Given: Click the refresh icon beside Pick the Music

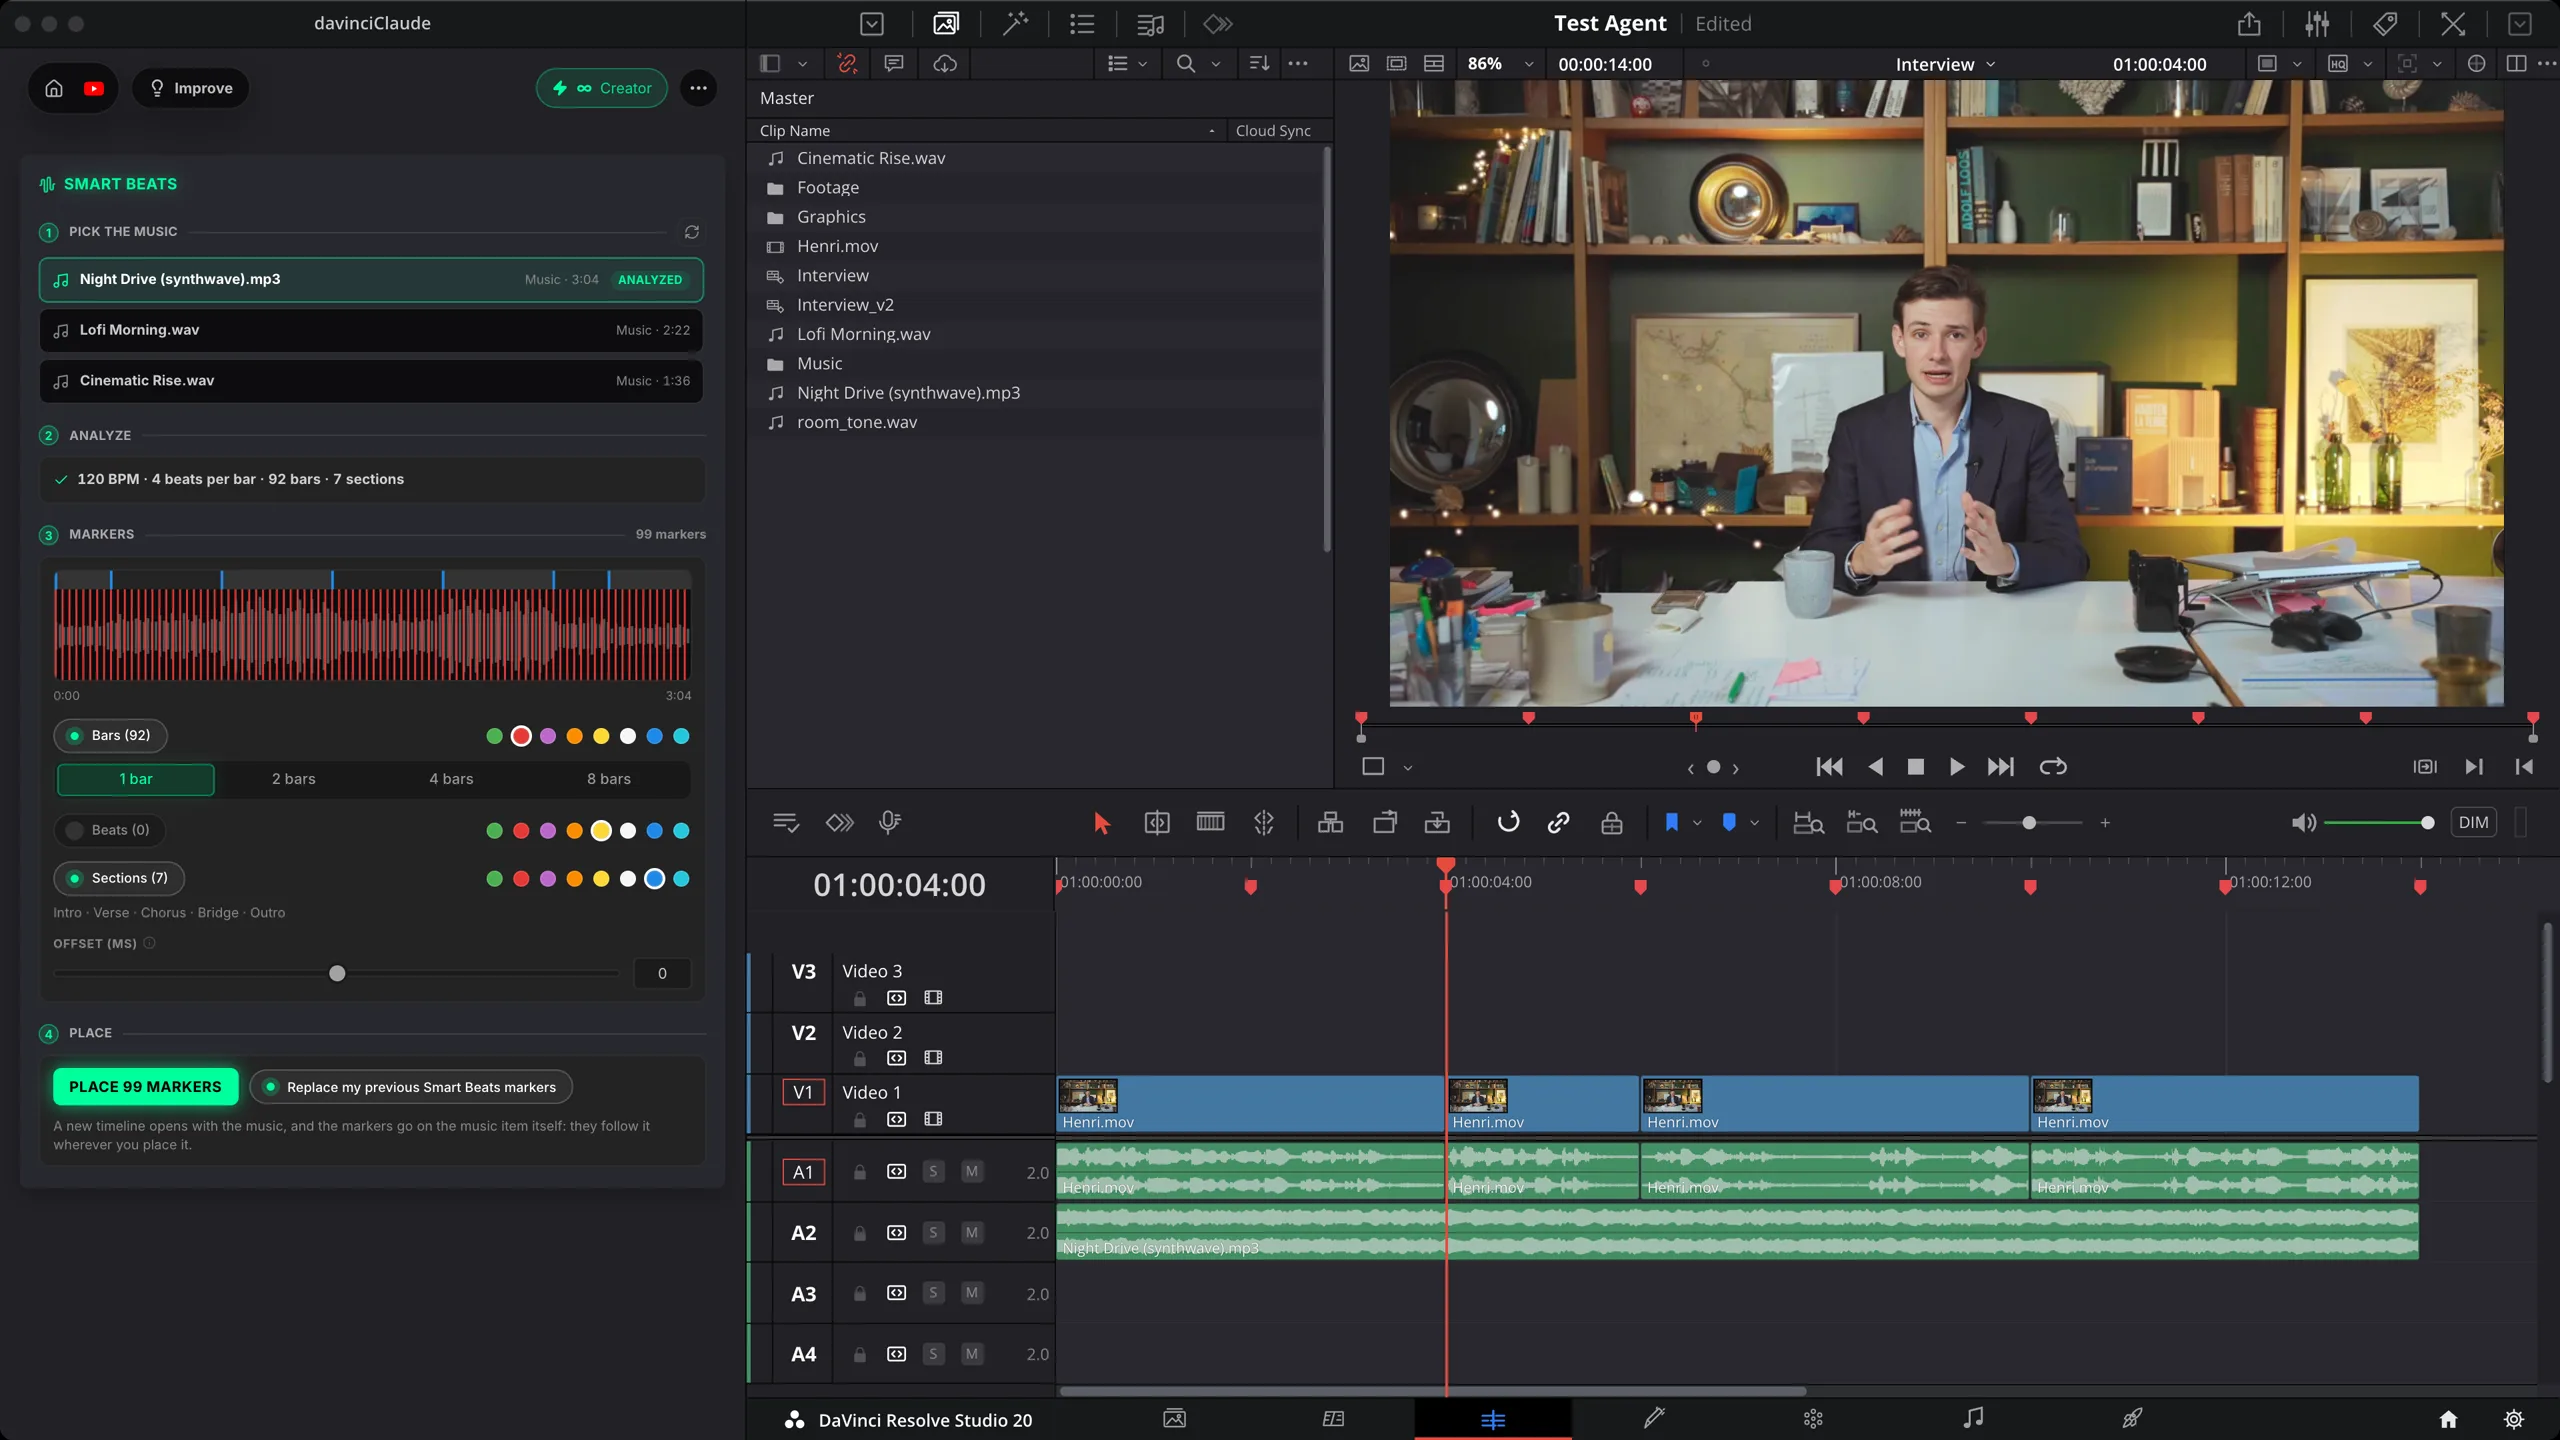Looking at the screenshot, I should tap(691, 232).
